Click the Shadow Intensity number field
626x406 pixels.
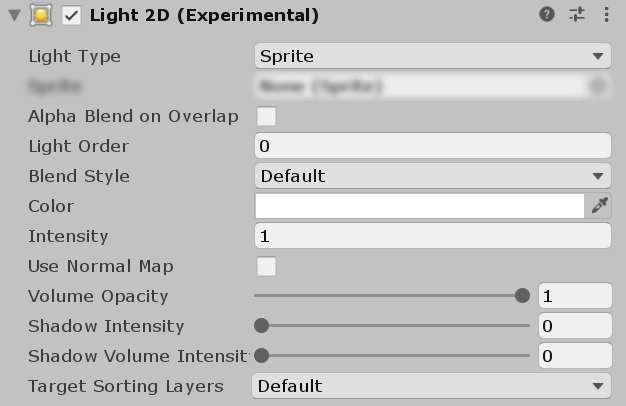pos(575,326)
